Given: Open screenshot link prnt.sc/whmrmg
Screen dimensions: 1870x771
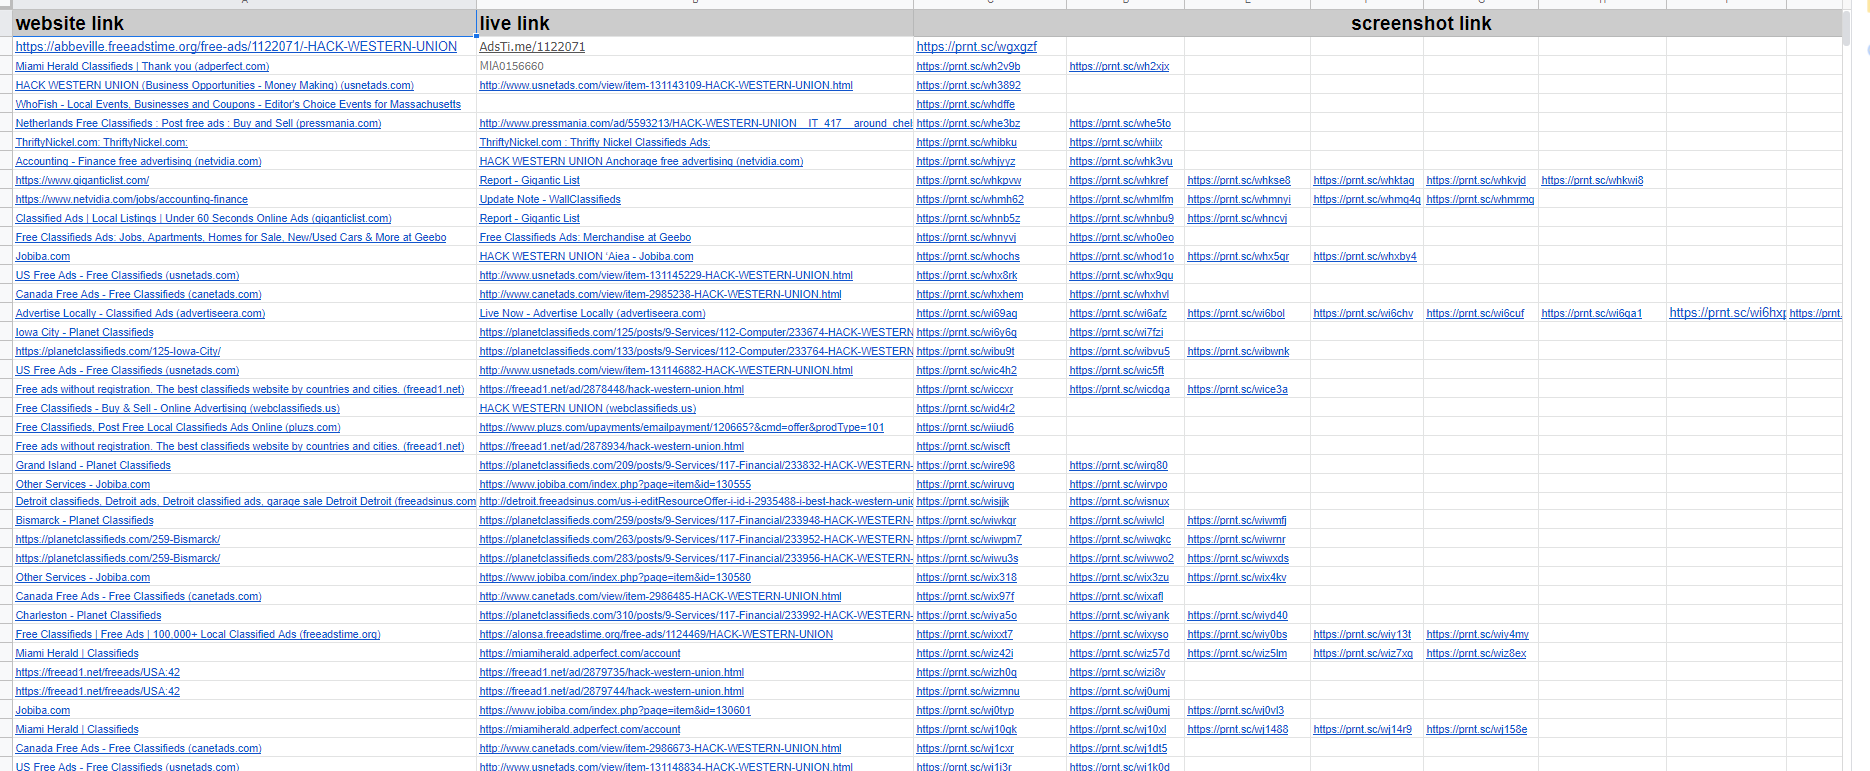Looking at the screenshot, I should coord(1480,200).
